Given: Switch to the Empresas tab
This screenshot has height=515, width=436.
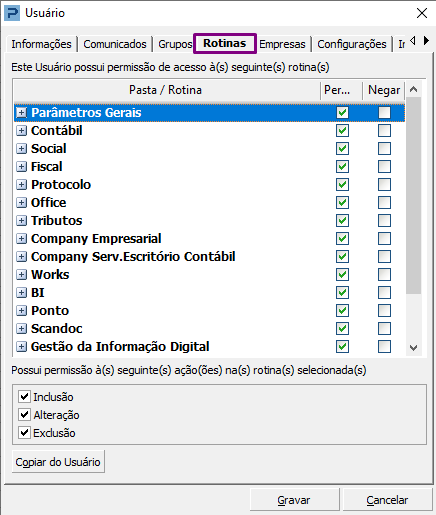Looking at the screenshot, I should 282,44.
